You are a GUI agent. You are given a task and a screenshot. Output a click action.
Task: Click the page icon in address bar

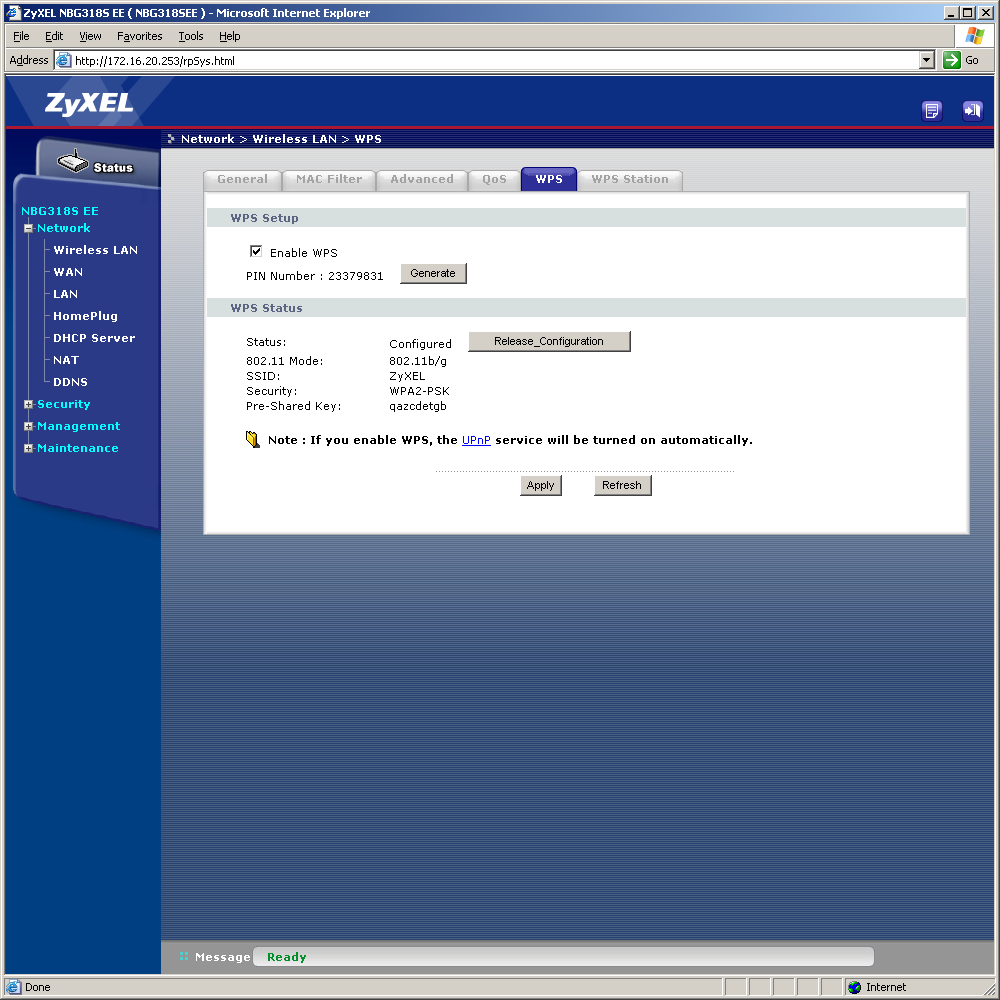64,61
